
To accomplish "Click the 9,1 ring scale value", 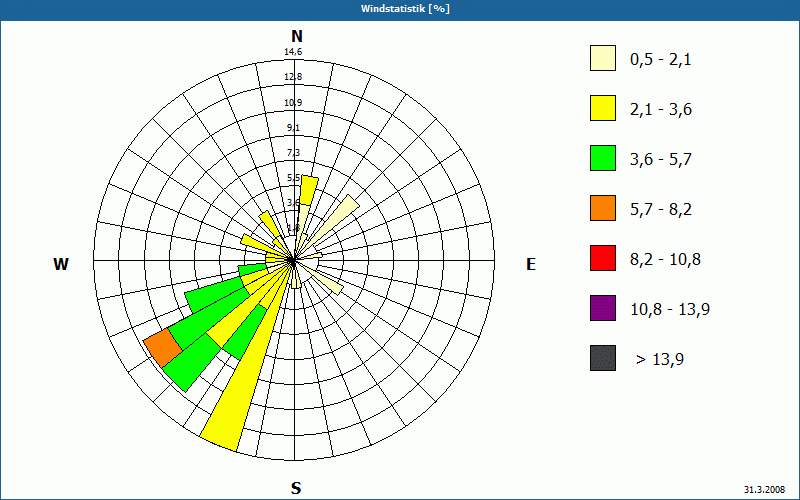I will (293, 128).
